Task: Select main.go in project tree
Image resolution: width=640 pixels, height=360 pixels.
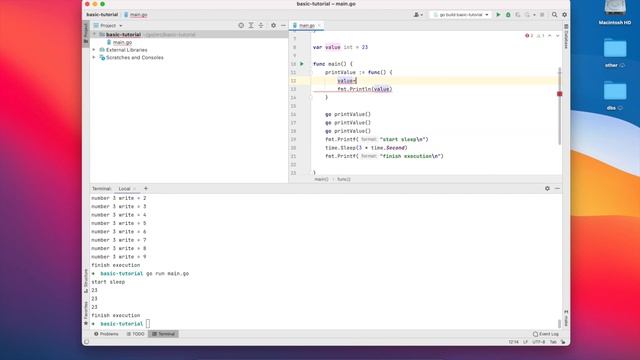Action: 122,42
